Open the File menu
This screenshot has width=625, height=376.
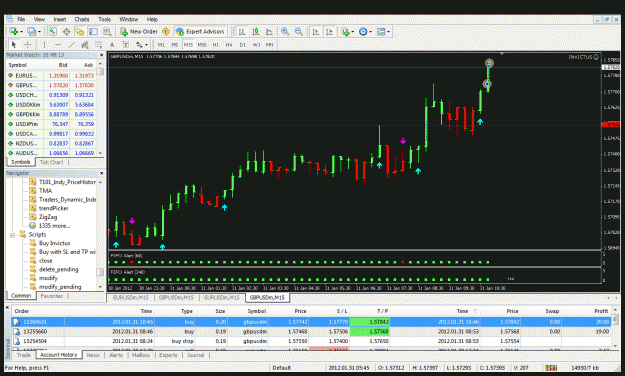[21, 19]
